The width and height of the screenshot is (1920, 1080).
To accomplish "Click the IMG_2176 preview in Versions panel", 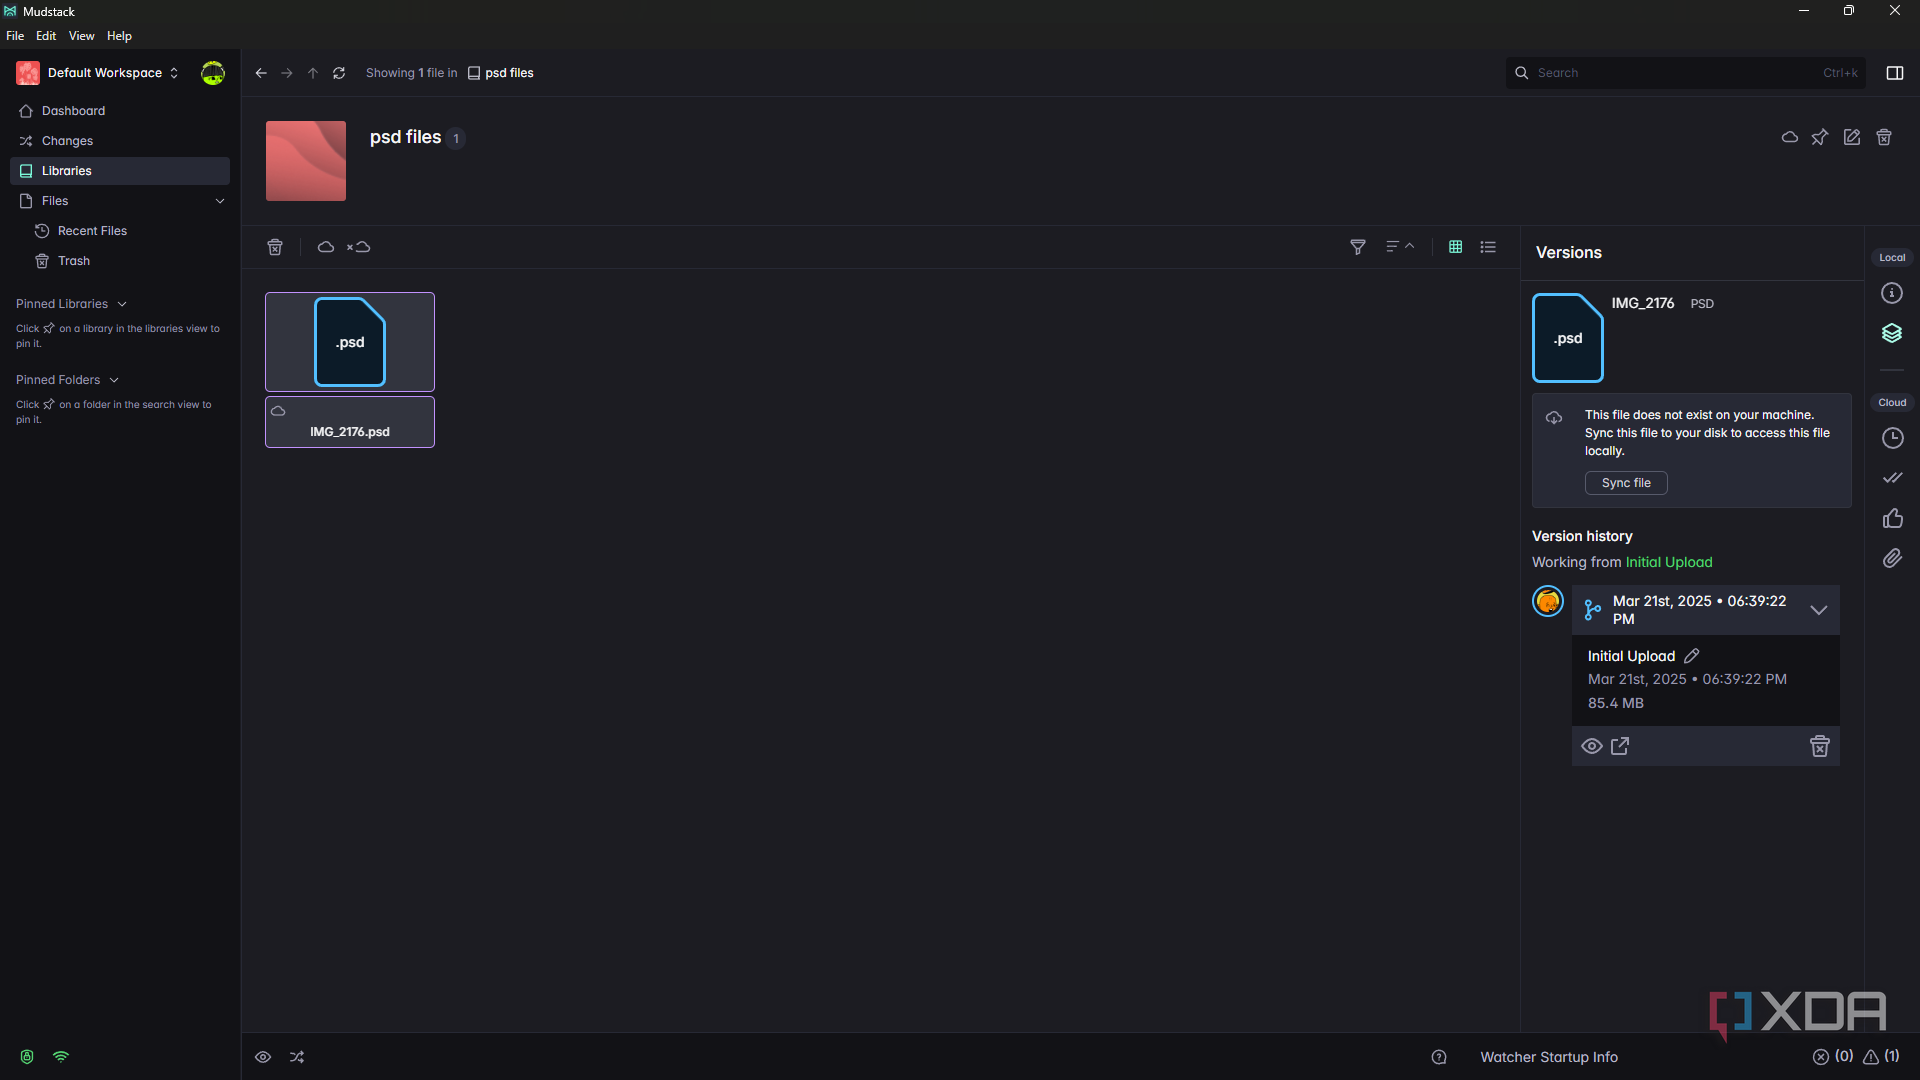I will click(x=1568, y=338).
